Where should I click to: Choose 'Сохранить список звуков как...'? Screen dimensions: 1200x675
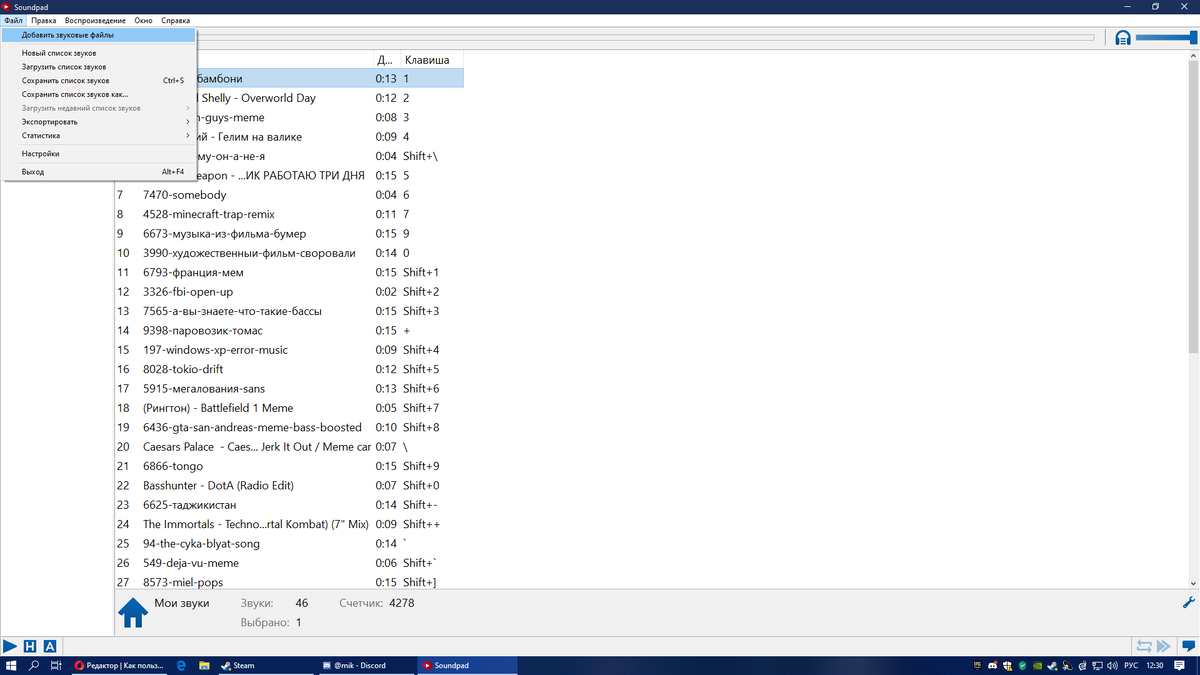tap(99, 94)
